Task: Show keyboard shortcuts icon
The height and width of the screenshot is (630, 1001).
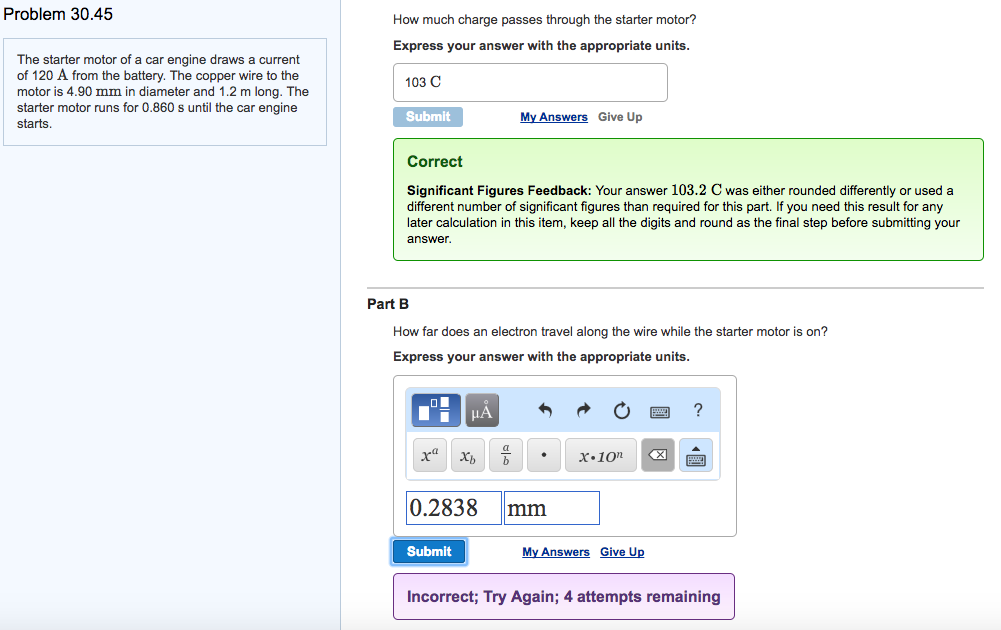Action: (660, 410)
